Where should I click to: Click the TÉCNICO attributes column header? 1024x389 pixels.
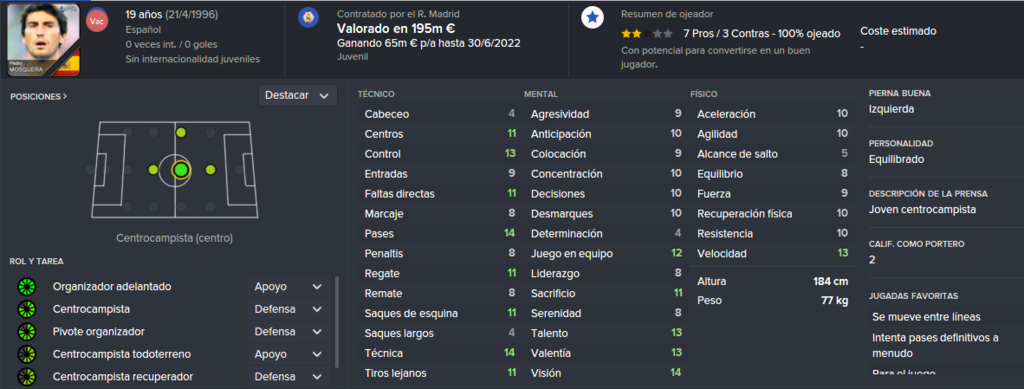(376, 94)
